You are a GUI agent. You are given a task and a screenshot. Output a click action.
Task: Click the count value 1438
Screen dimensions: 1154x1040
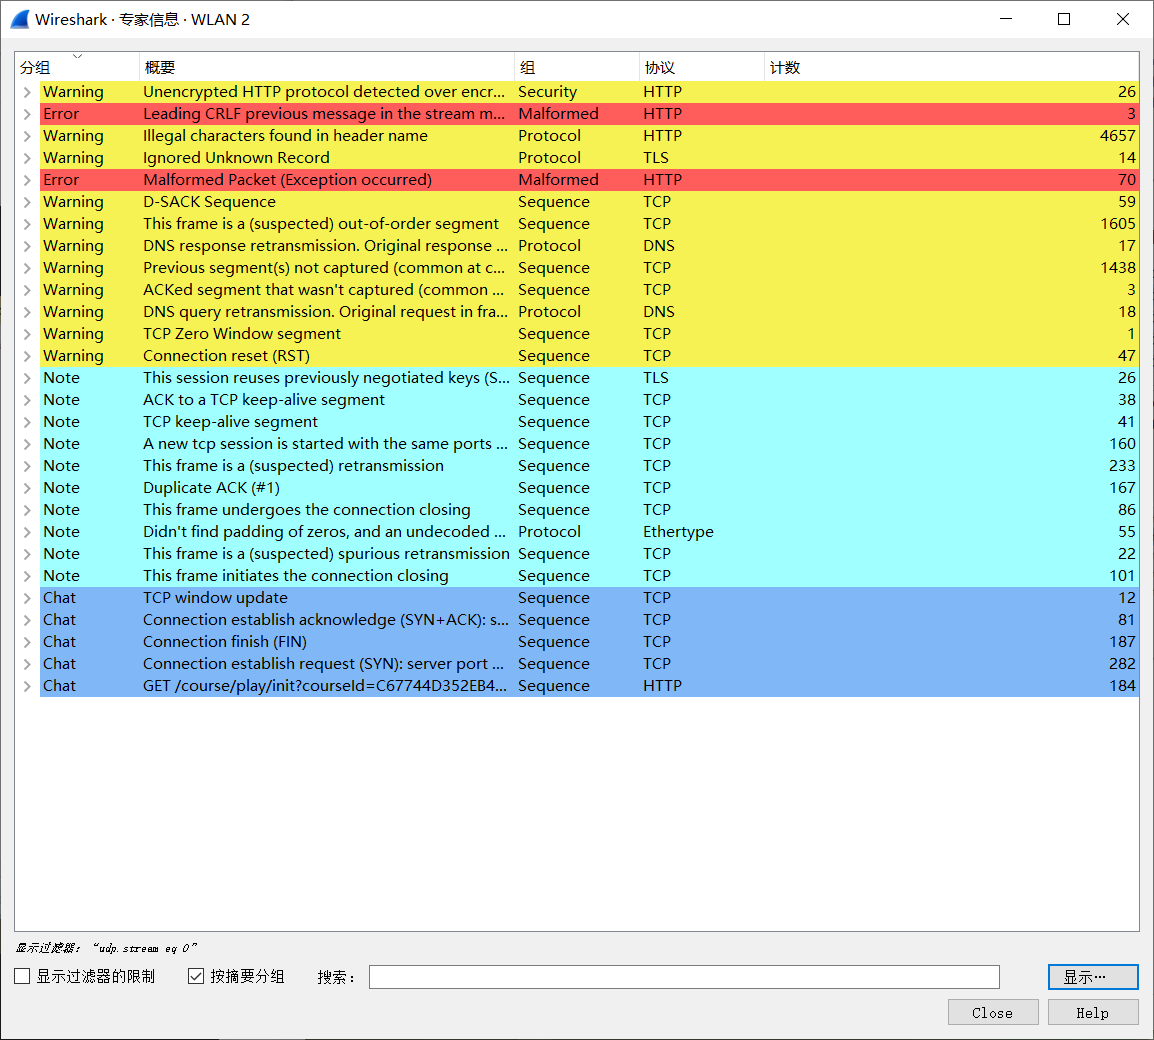1117,268
